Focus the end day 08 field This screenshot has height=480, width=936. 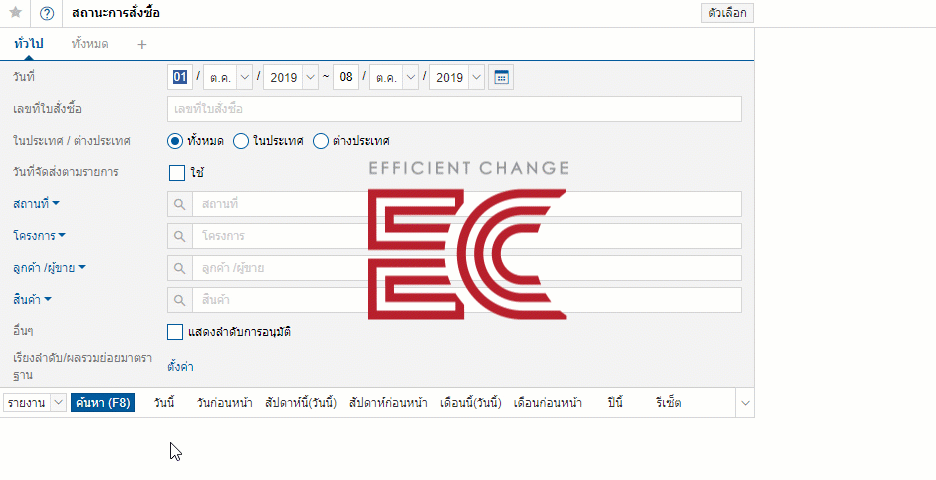[x=346, y=78]
